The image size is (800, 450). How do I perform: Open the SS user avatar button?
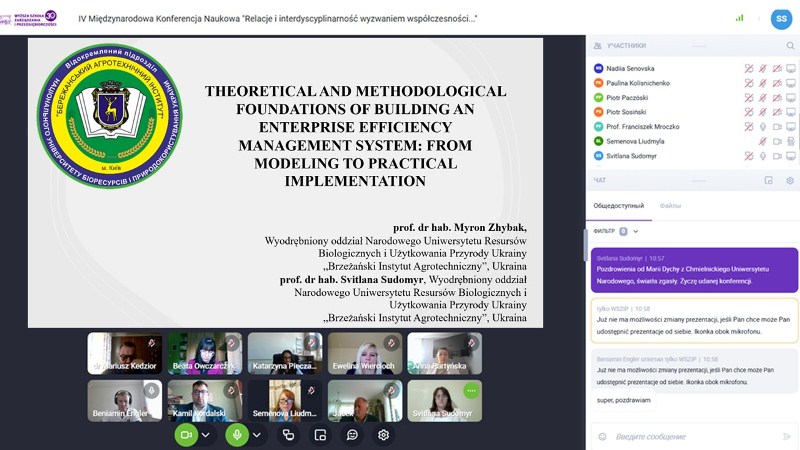781,18
